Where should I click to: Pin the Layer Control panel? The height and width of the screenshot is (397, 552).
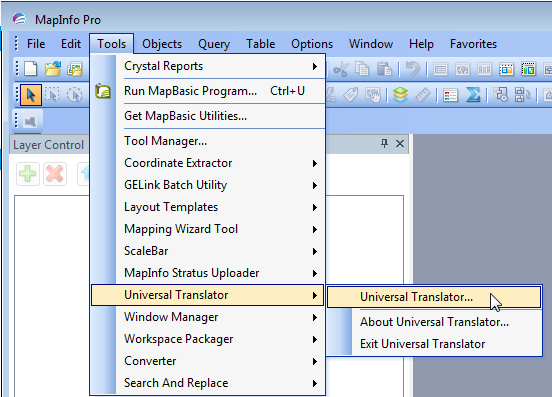tap(384, 143)
